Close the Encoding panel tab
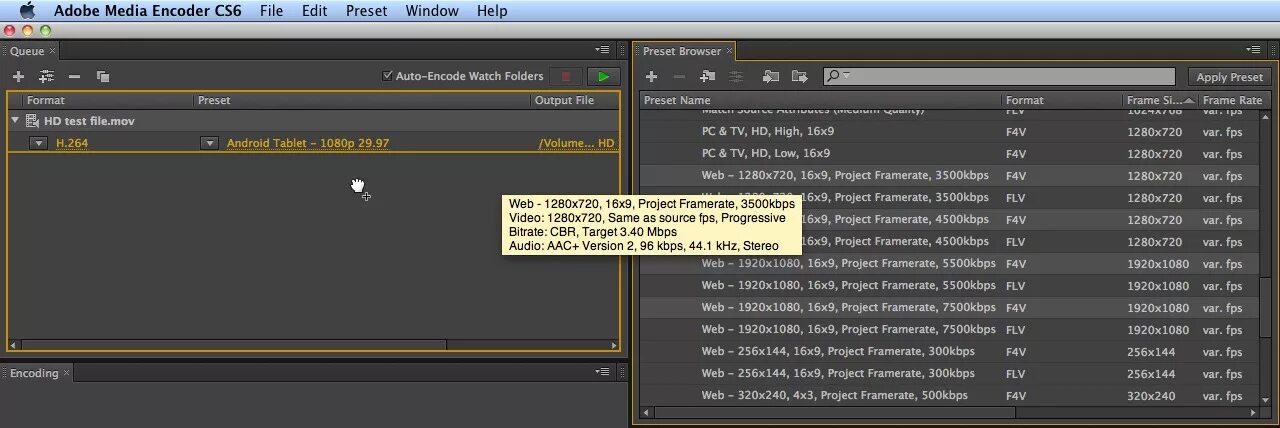Screen dimensions: 1280x428 [67, 373]
